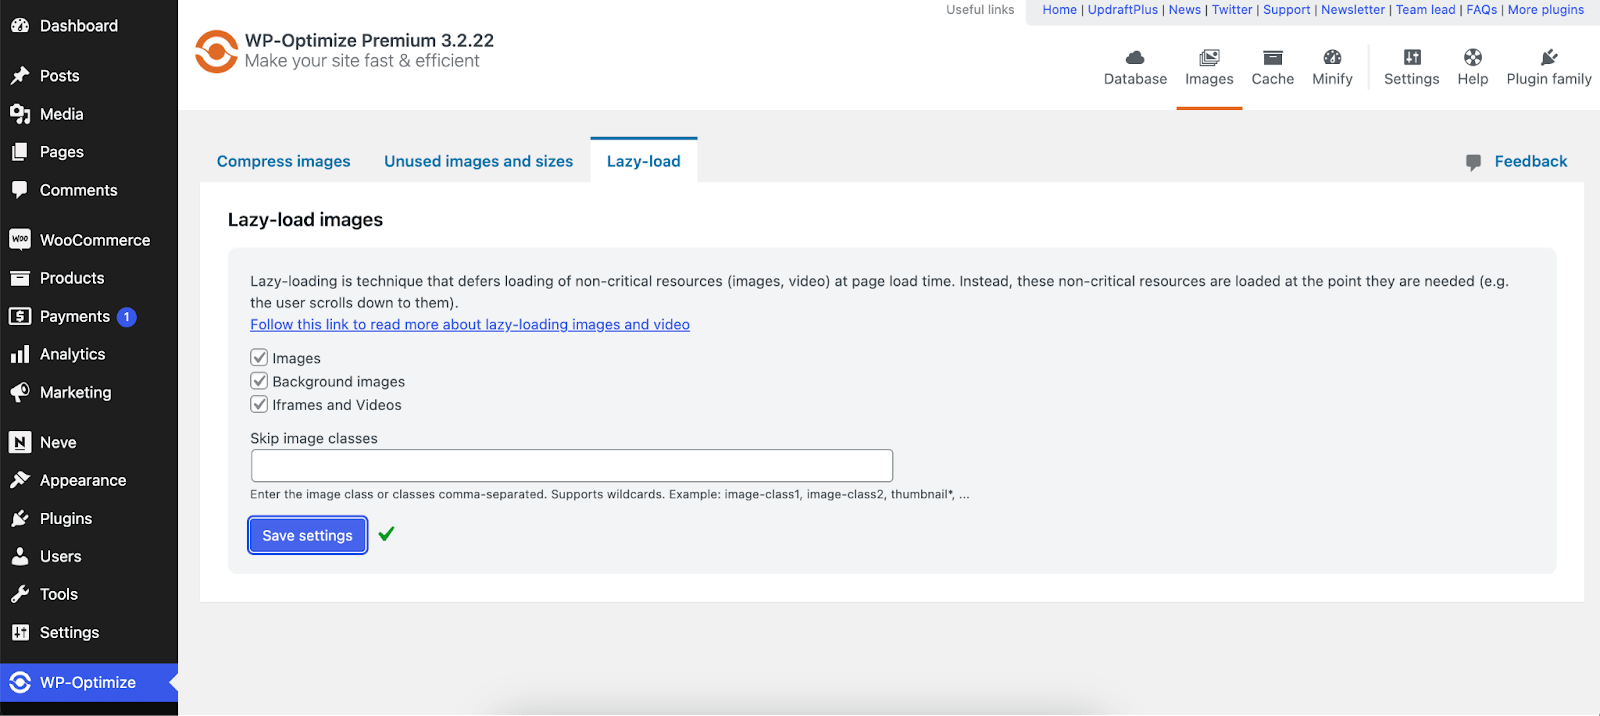Open the News useful link

[x=1185, y=10]
